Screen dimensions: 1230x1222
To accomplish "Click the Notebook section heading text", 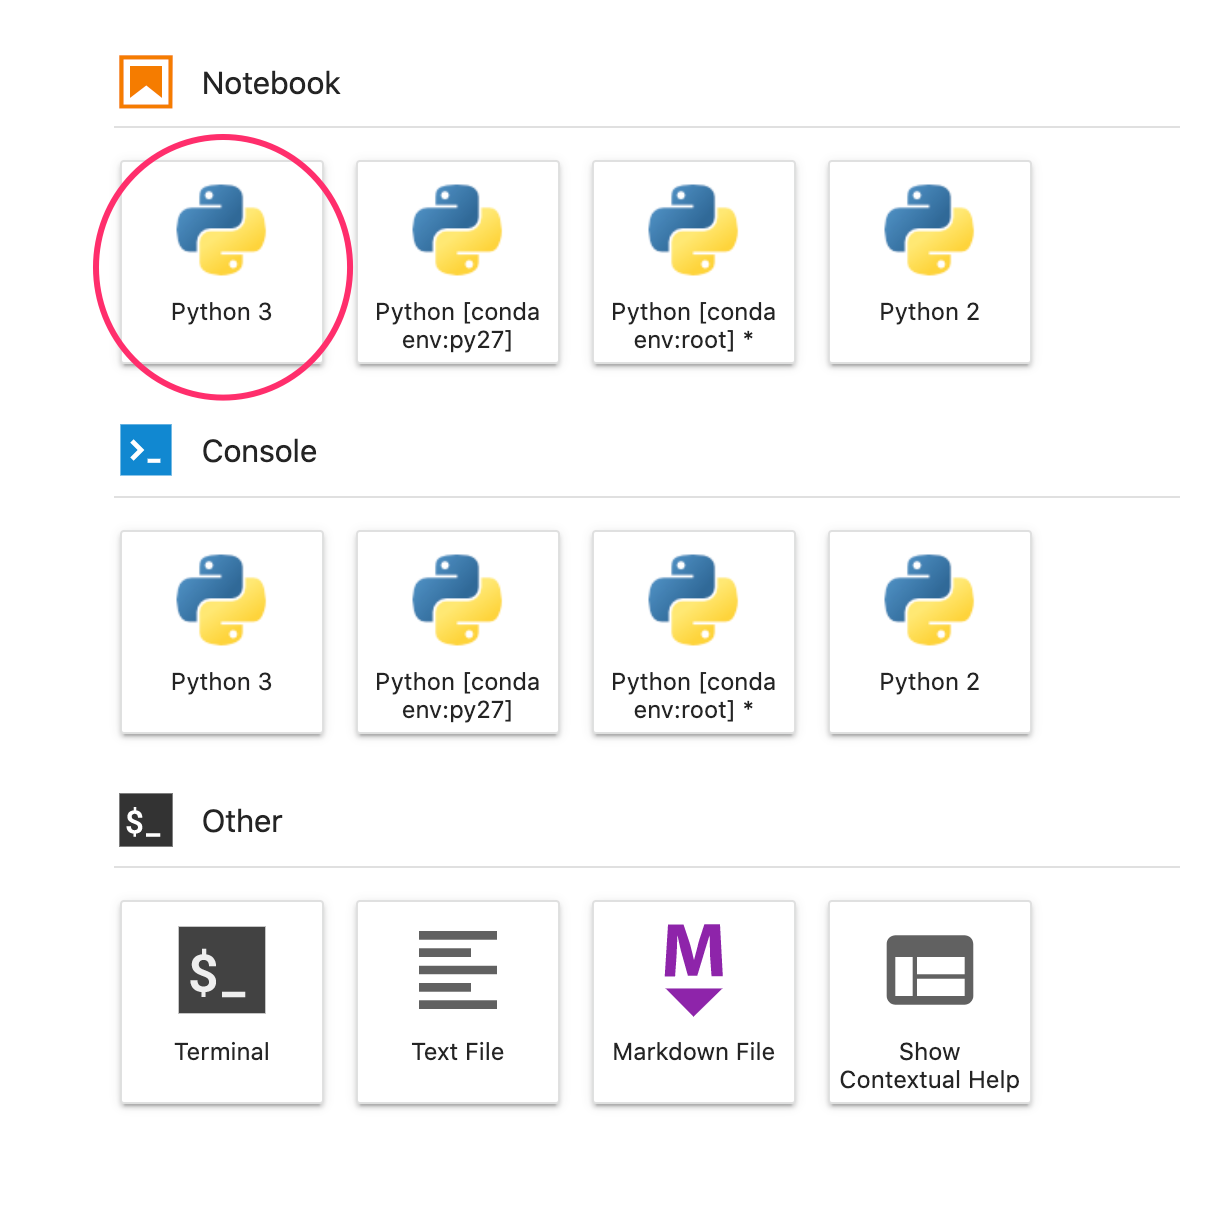I will 271,83.
